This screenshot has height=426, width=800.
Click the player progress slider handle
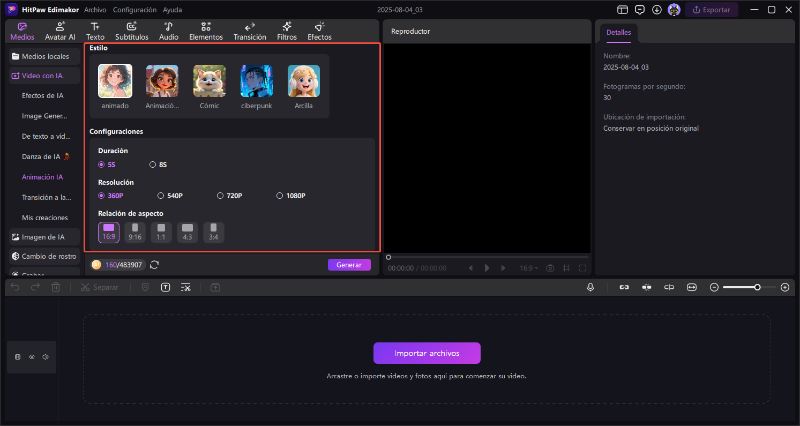pyautogui.click(x=388, y=257)
